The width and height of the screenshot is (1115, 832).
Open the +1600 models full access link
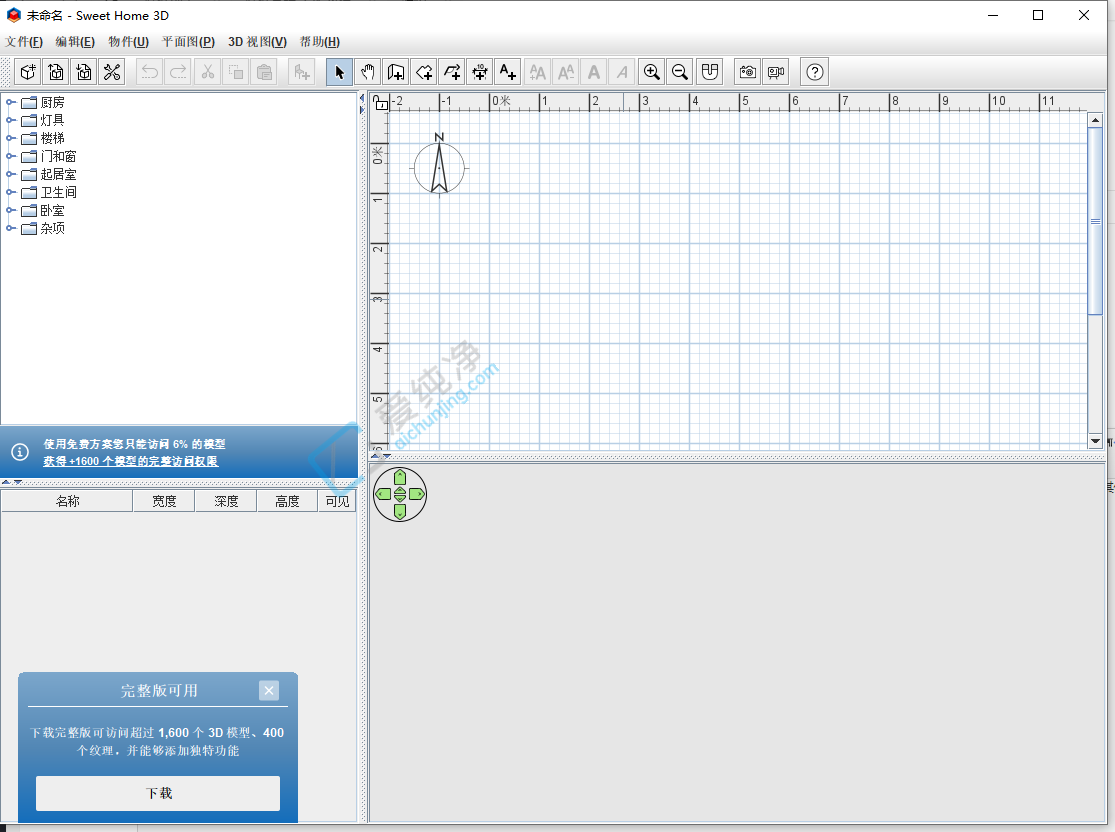(x=131, y=461)
